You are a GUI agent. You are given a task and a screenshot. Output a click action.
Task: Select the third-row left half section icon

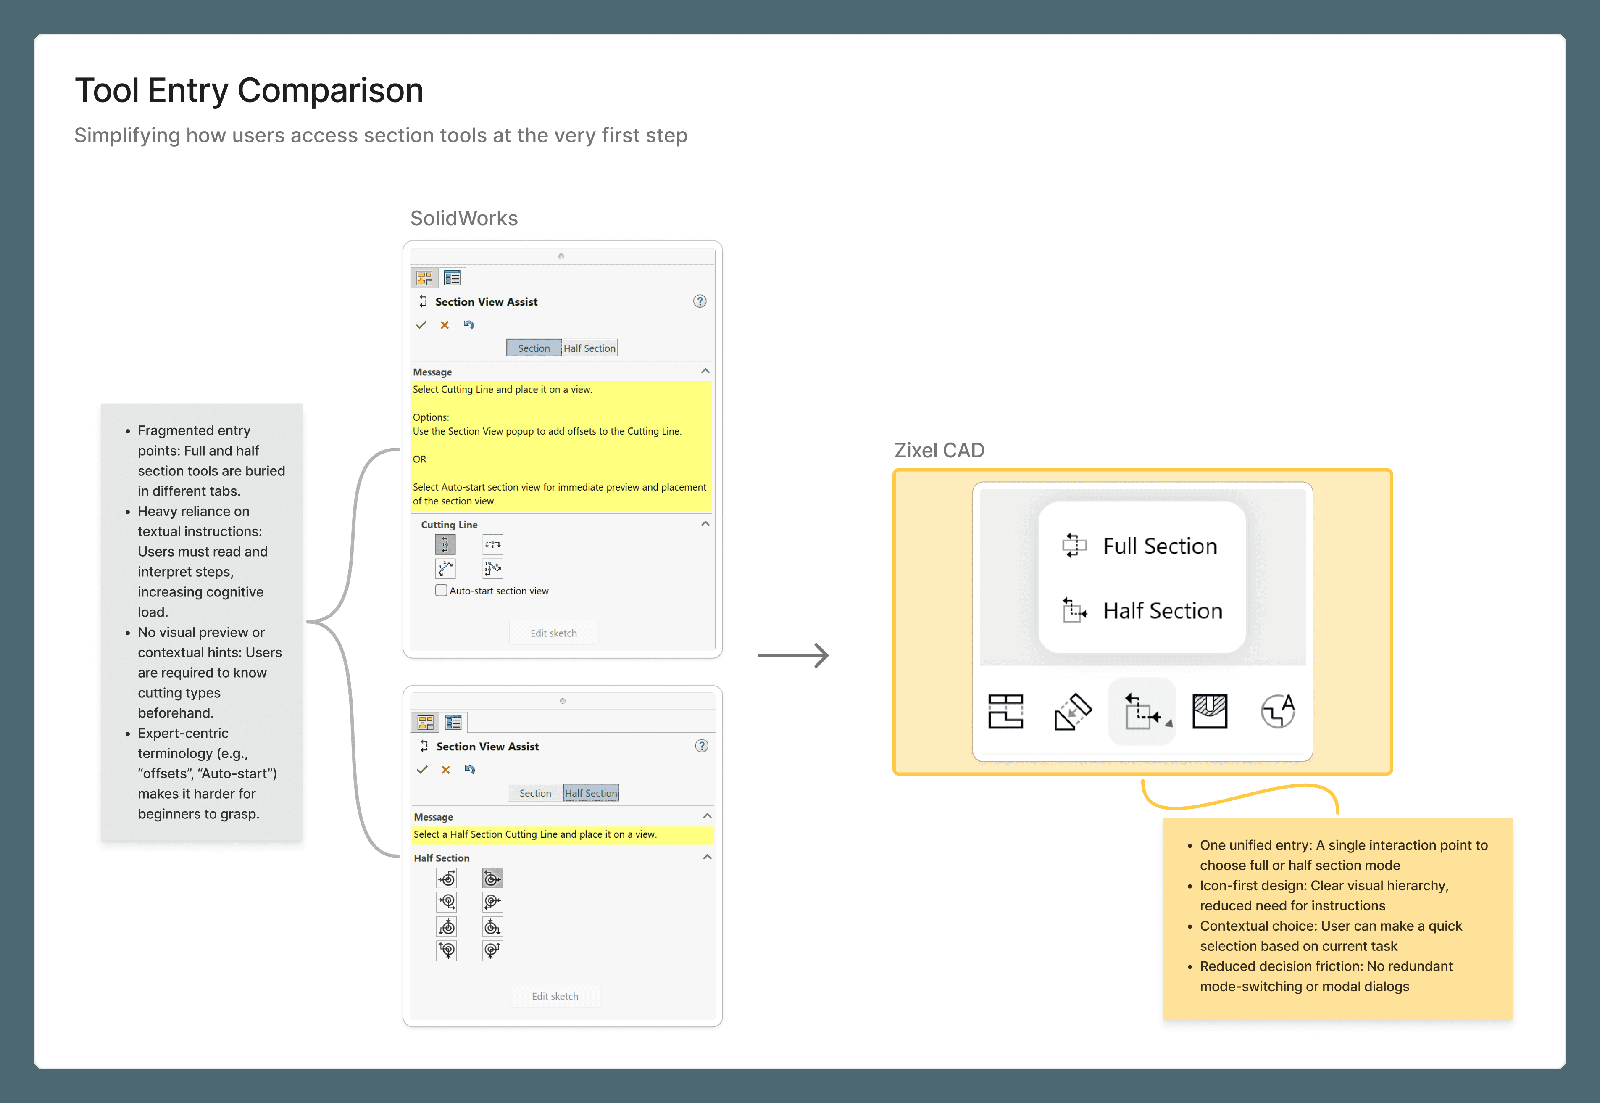pyautogui.click(x=447, y=926)
